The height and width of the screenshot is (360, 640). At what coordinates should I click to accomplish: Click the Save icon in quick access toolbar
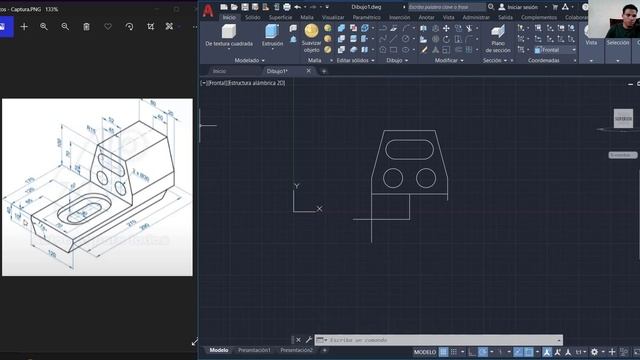click(x=245, y=7)
